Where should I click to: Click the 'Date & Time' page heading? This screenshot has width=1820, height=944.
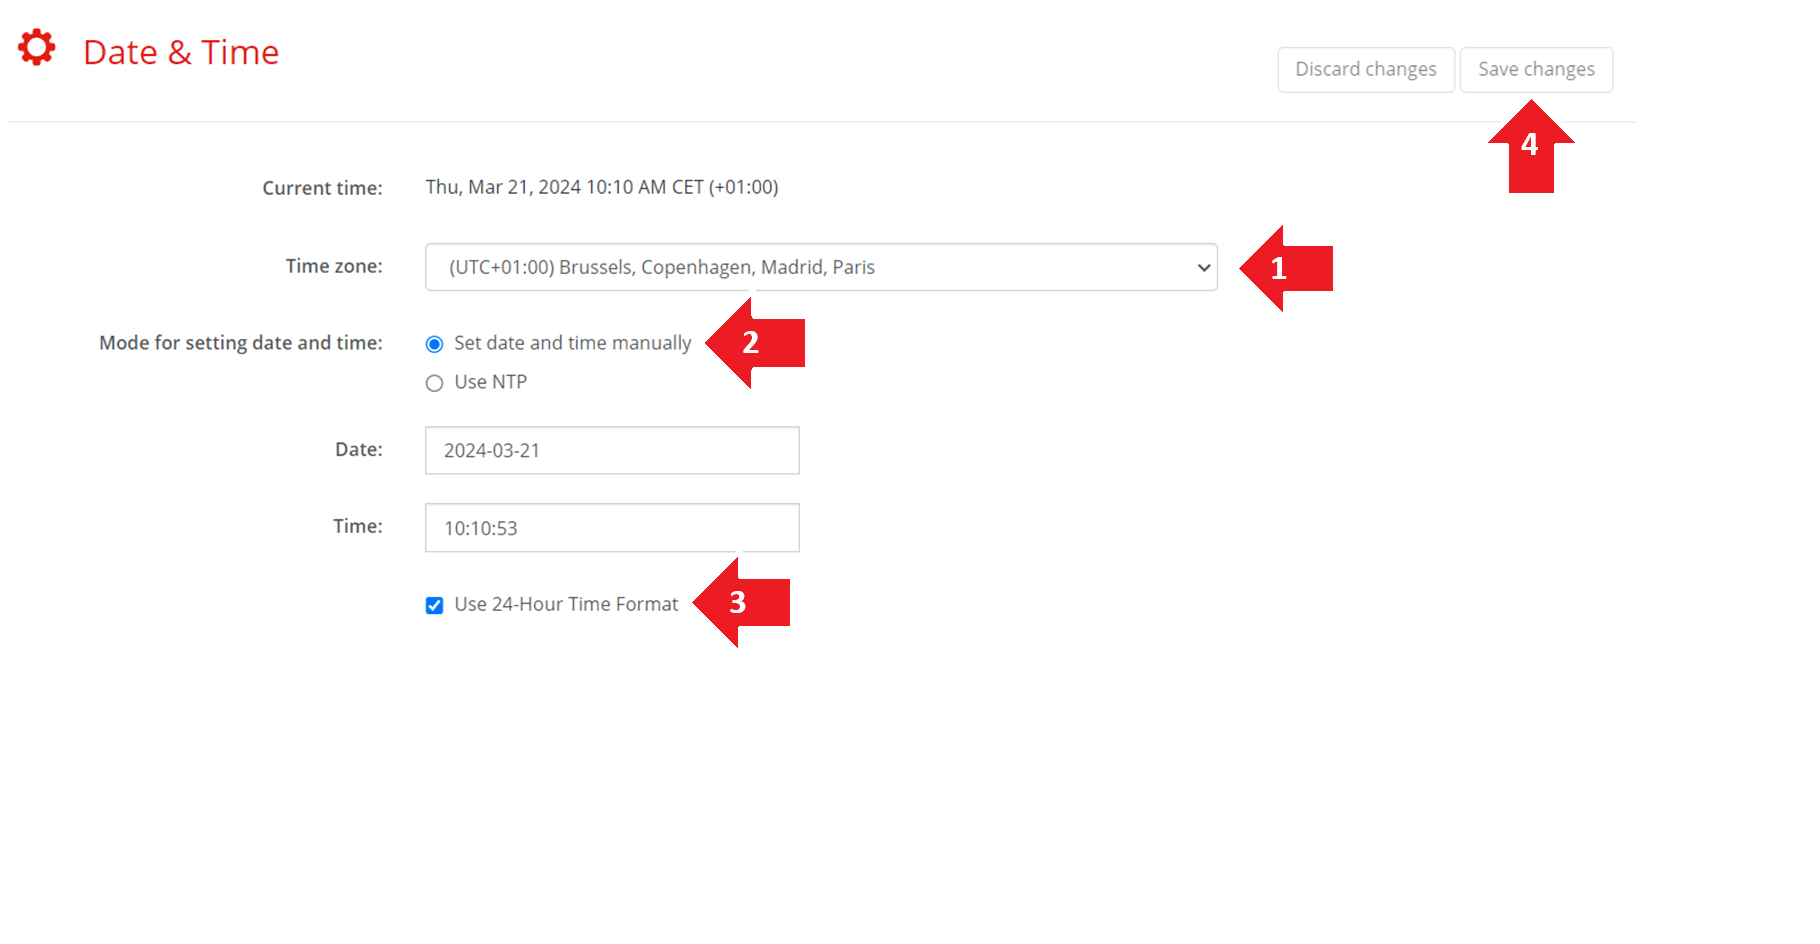[181, 52]
